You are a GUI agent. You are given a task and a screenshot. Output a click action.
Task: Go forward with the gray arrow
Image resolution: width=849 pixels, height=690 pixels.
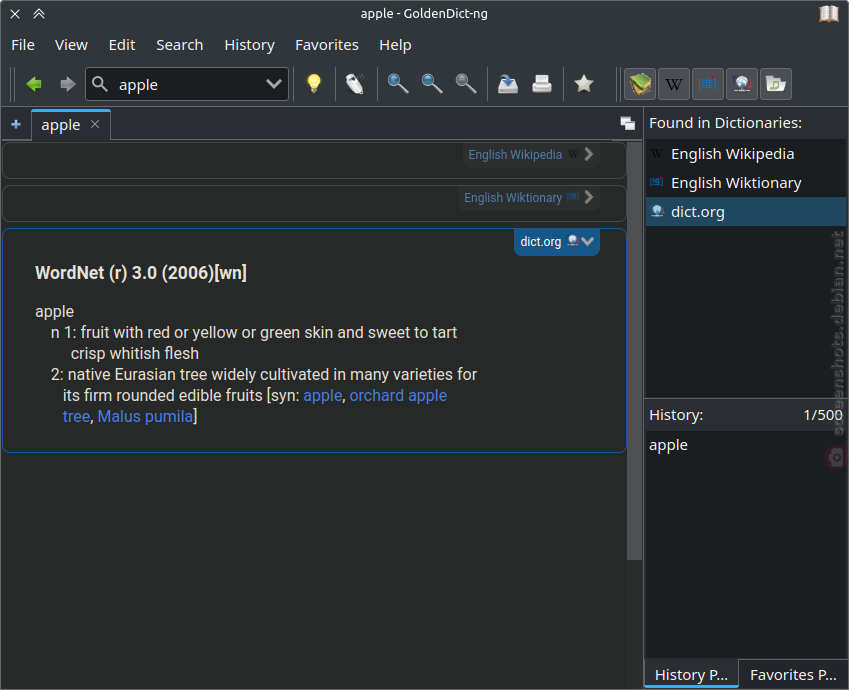coord(67,84)
